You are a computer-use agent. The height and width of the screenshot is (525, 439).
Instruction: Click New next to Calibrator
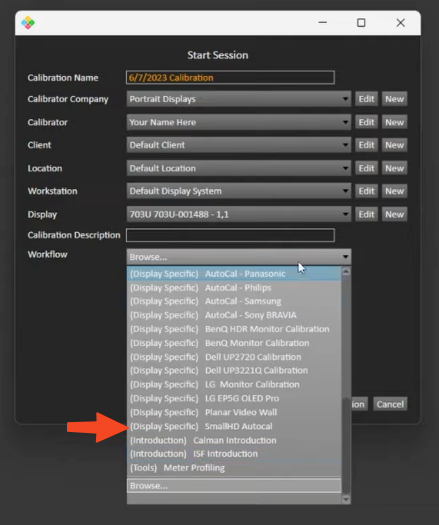(x=394, y=122)
